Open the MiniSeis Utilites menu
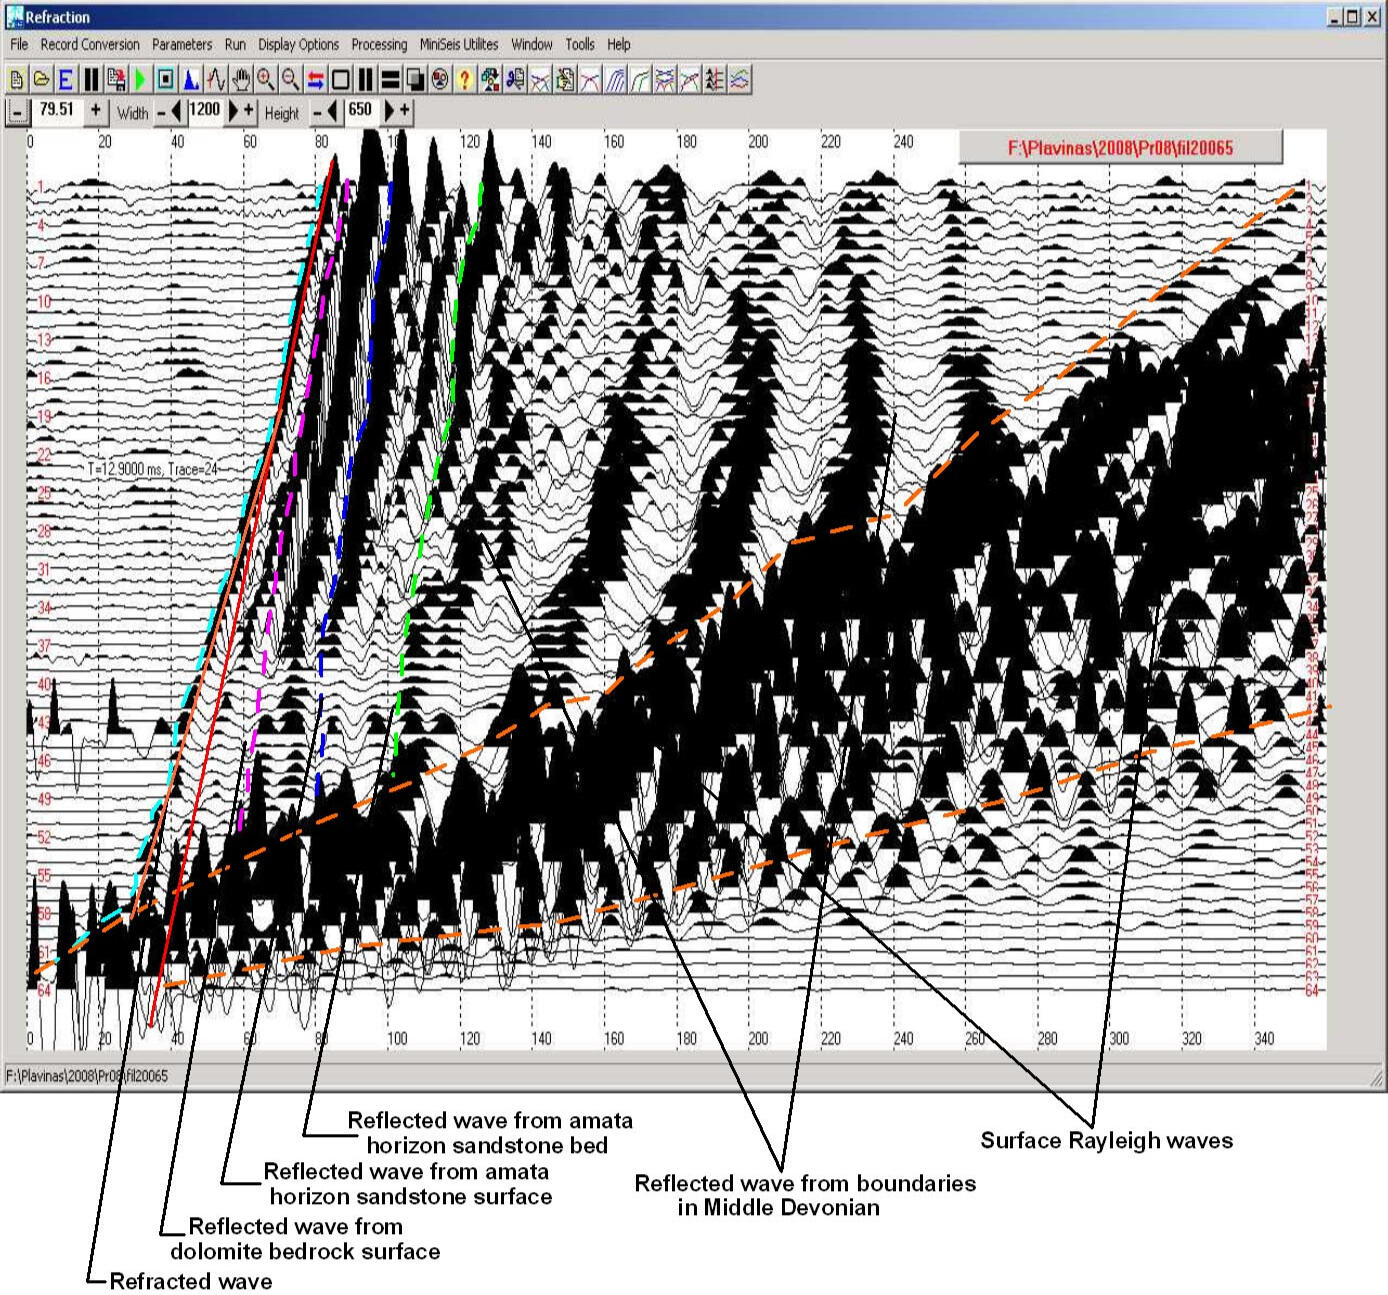This screenshot has height=1295, width=1388. pos(459,44)
